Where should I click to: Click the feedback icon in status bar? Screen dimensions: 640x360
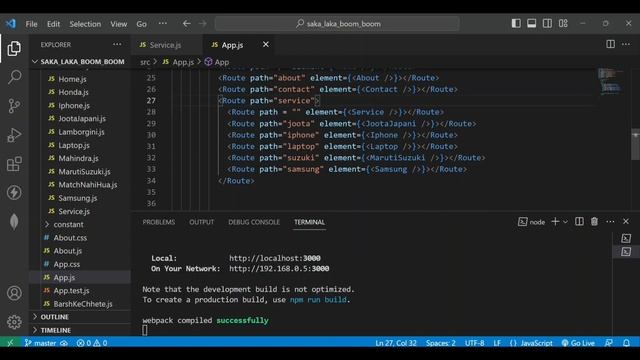[609, 343]
